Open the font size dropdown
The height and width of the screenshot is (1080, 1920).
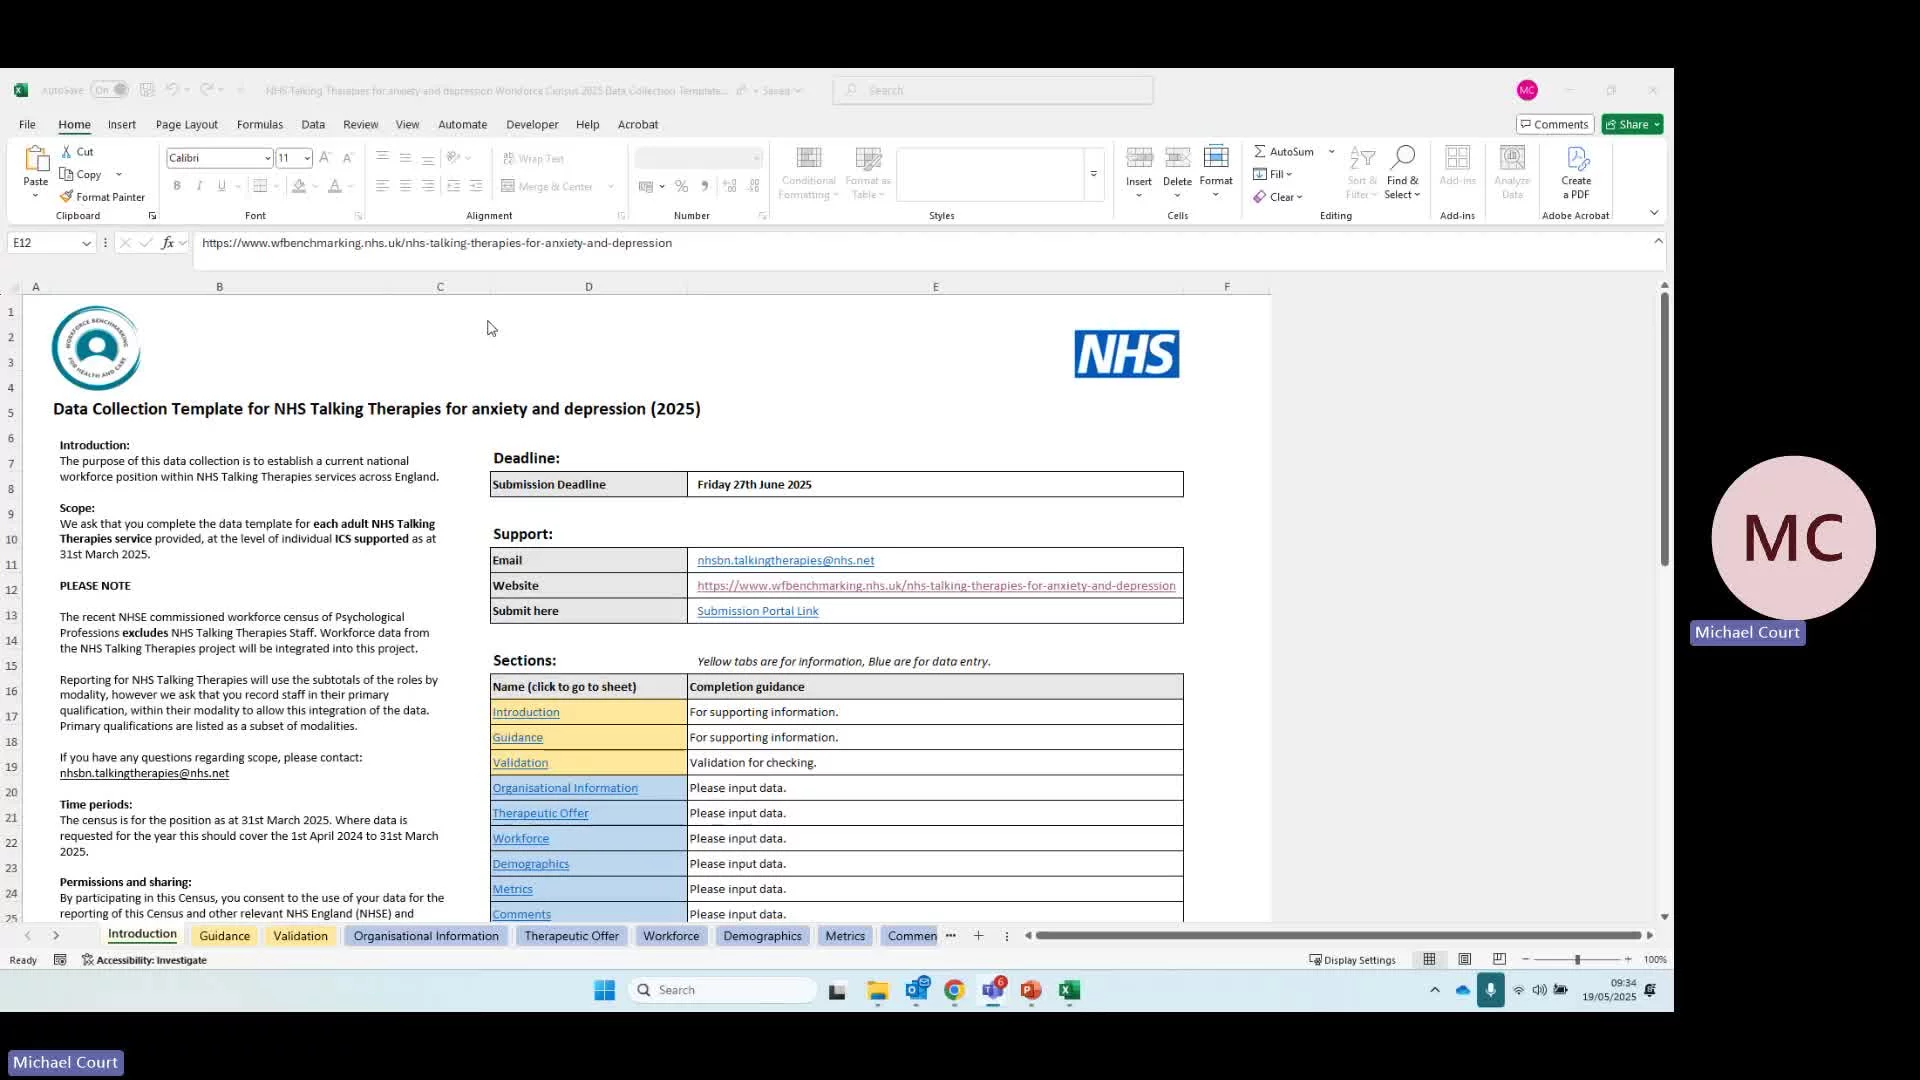pos(307,158)
